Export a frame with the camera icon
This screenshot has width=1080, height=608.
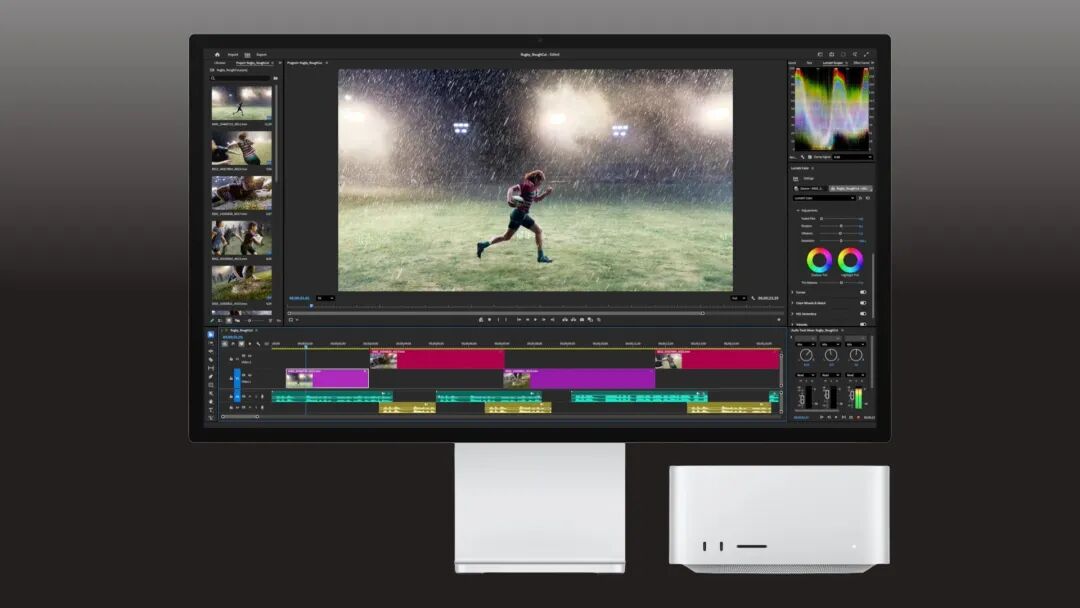pyautogui.click(x=582, y=319)
